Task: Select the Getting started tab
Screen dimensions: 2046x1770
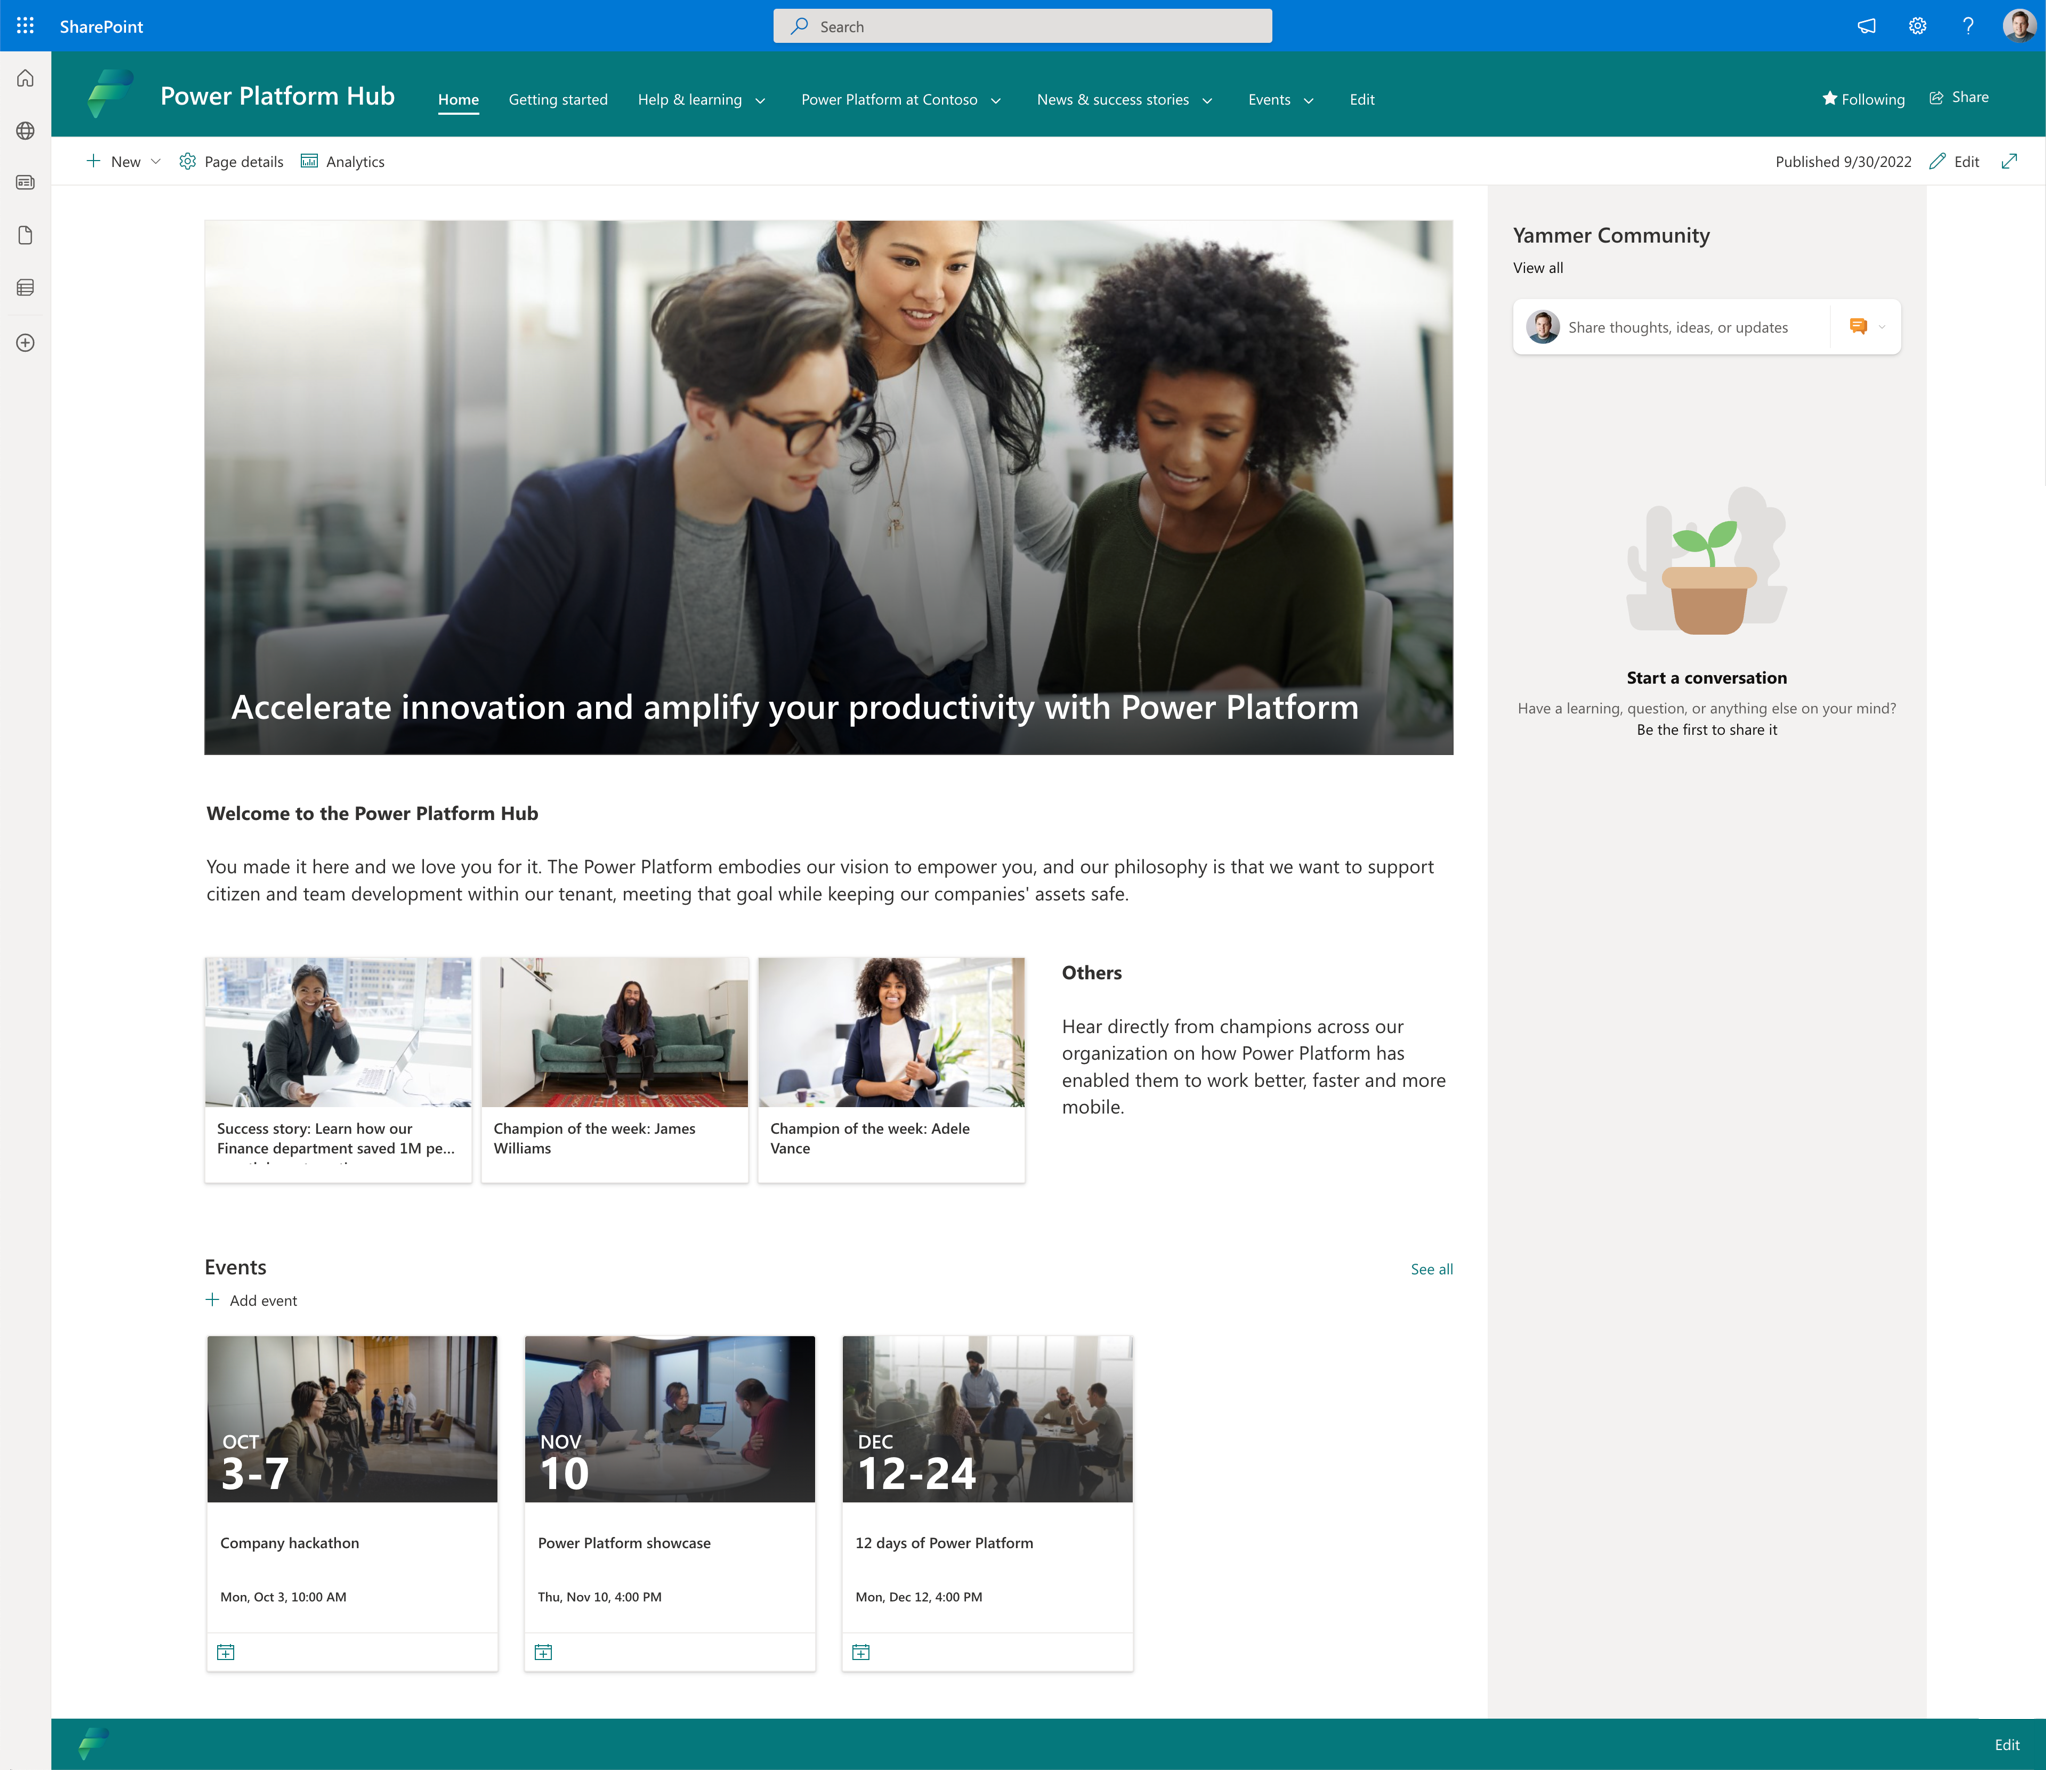Action: tap(557, 99)
